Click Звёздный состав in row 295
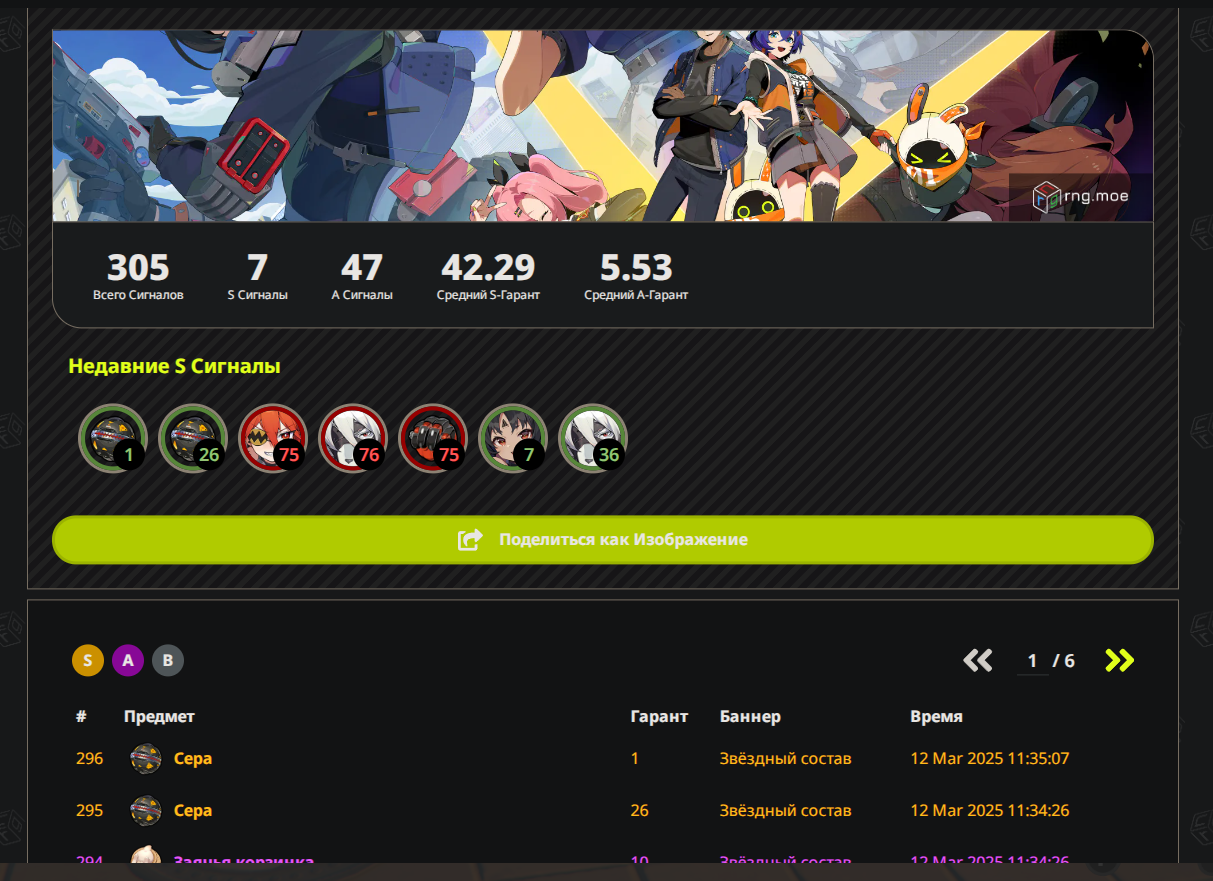The width and height of the screenshot is (1213, 881). 785,810
